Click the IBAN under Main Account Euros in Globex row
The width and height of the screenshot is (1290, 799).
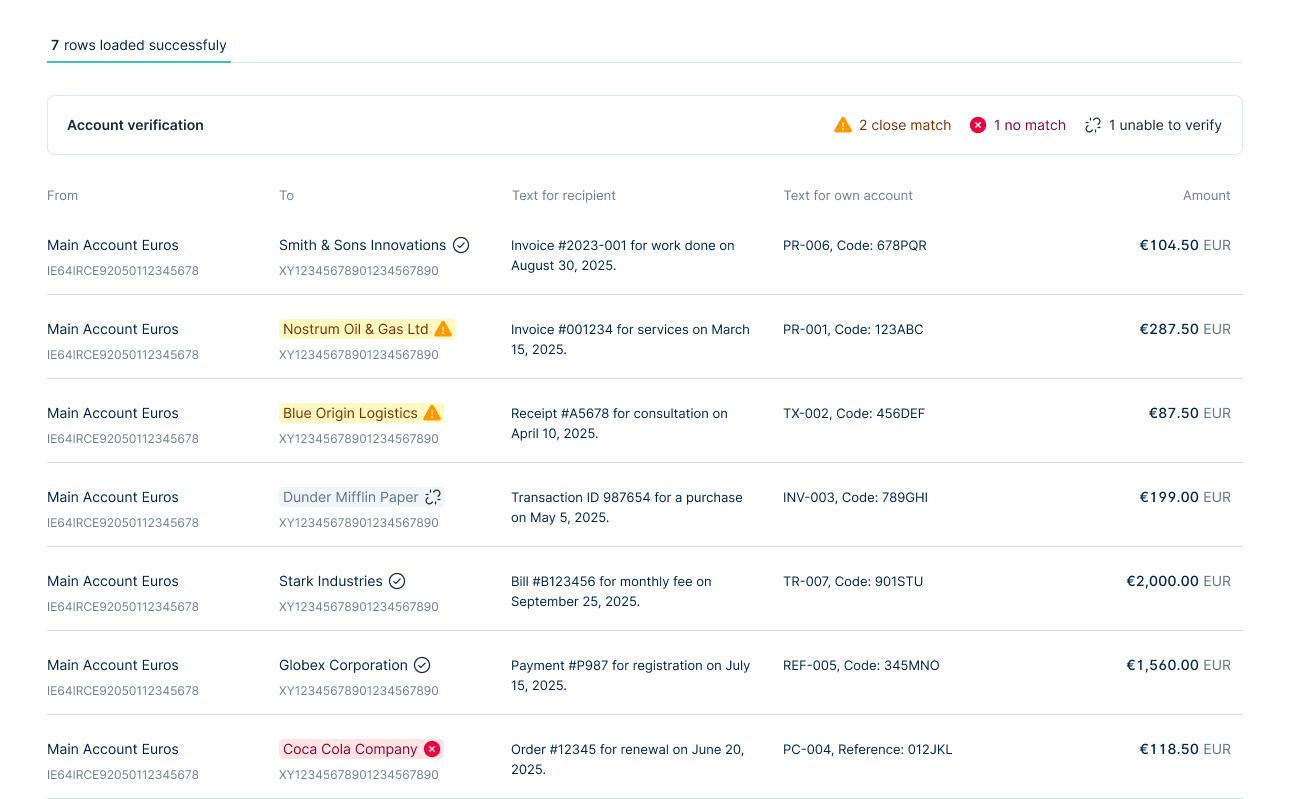pos(123,690)
